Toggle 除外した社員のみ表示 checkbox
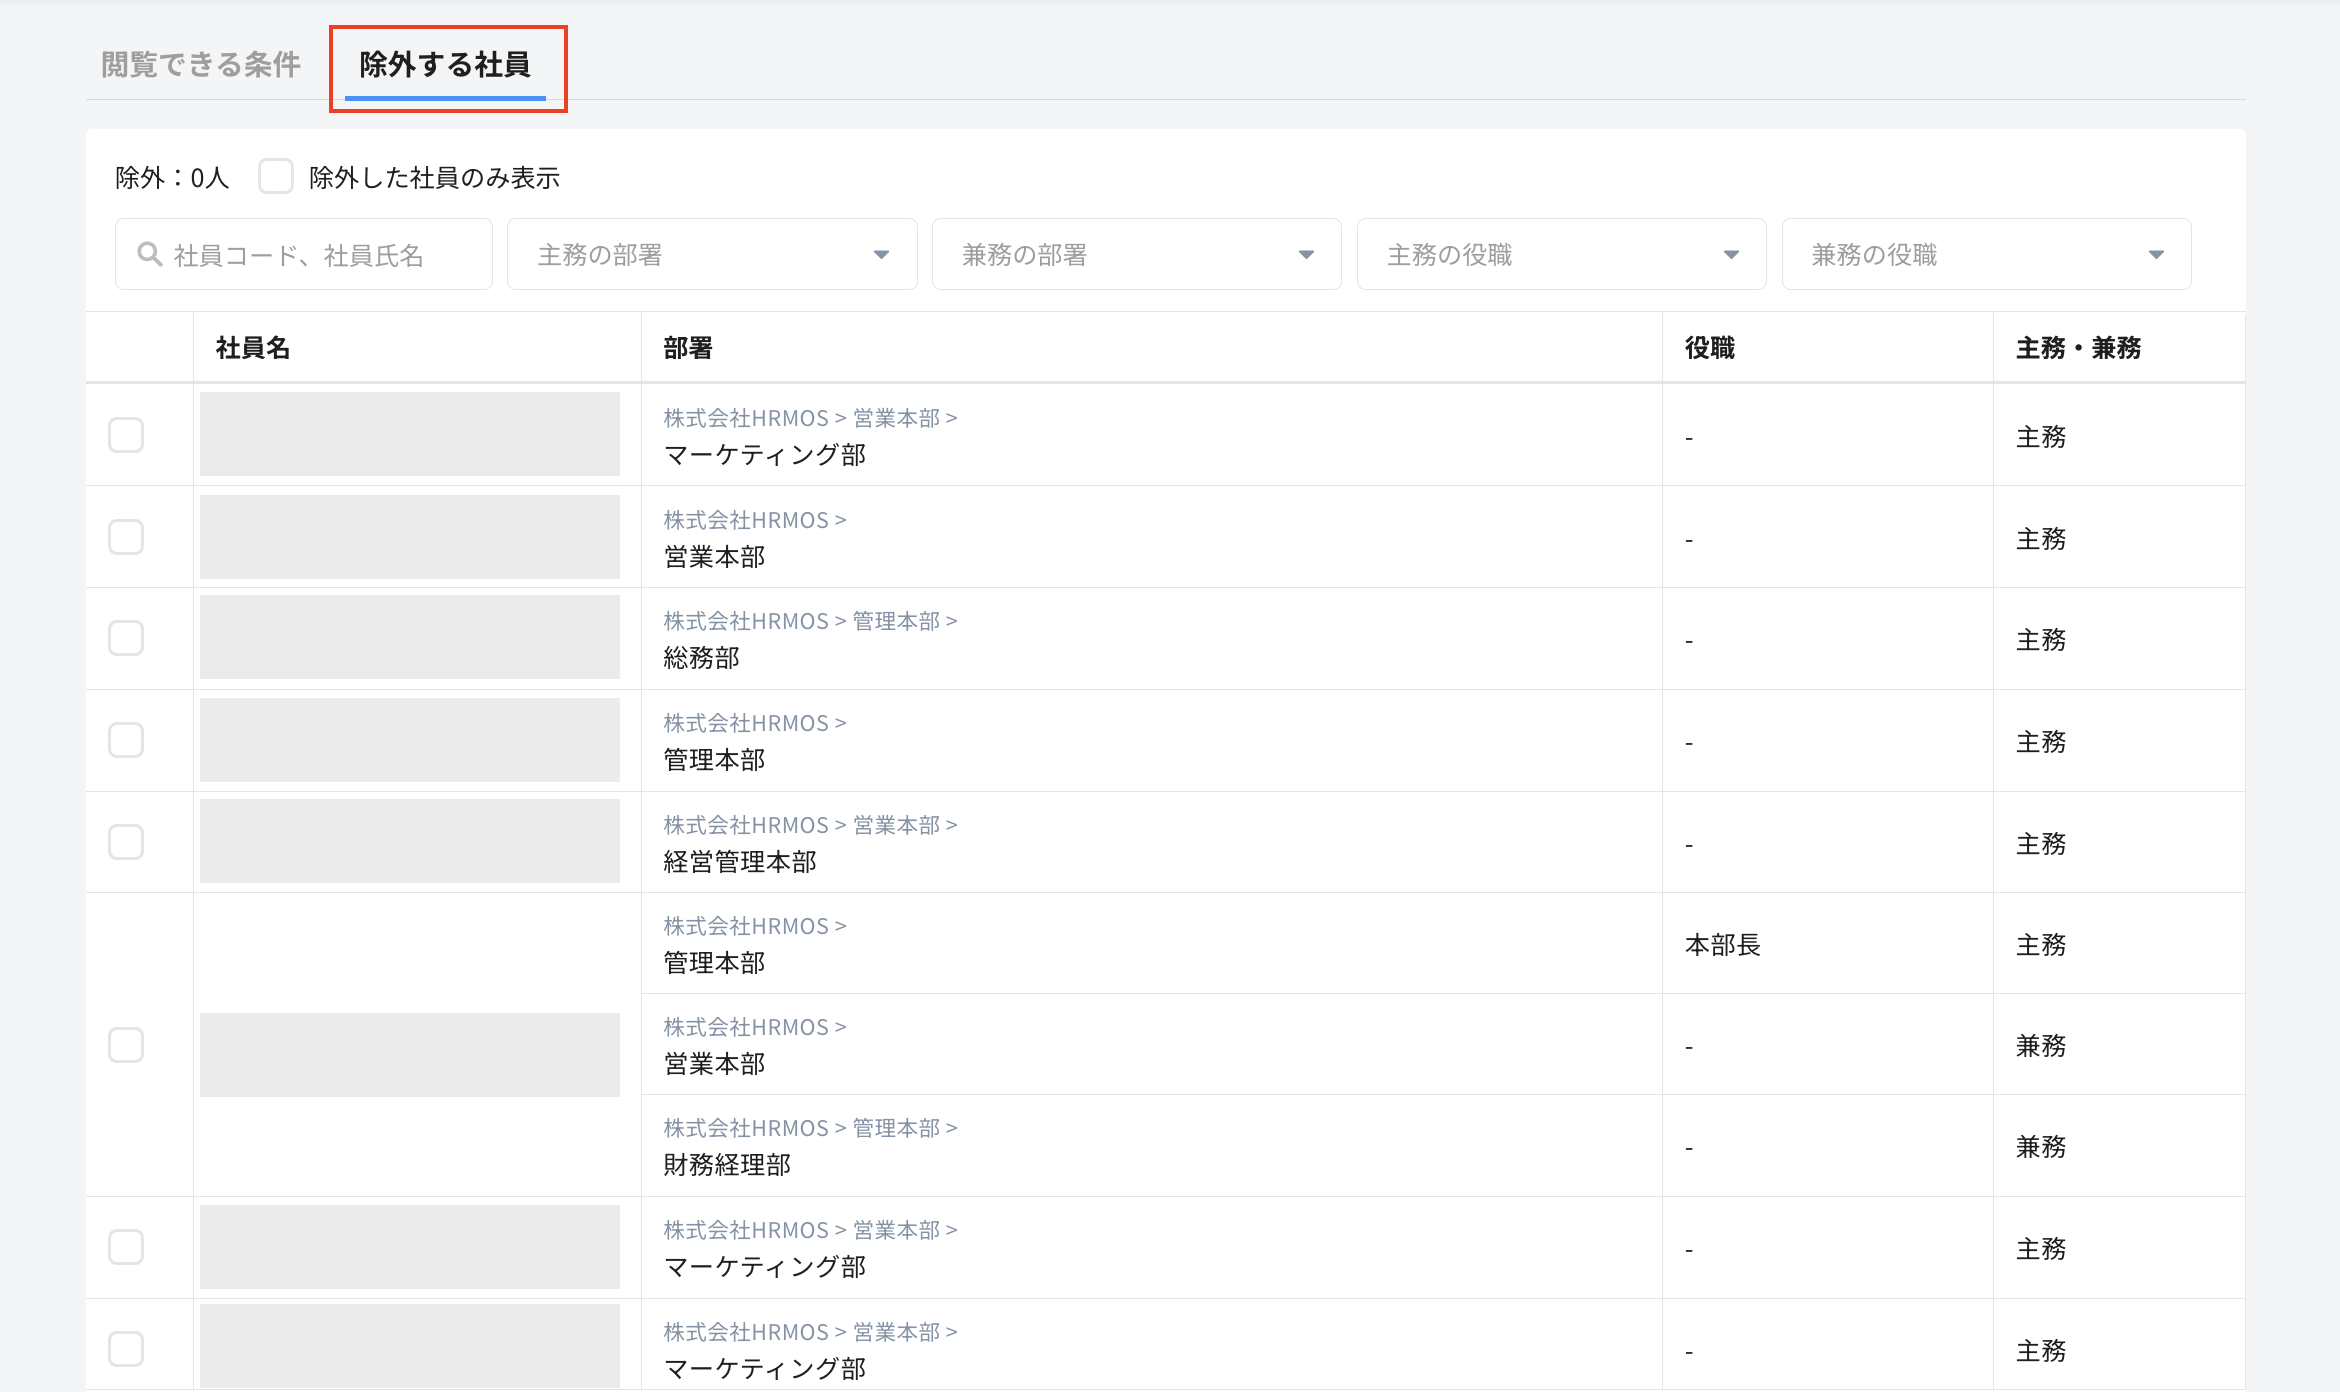 [276, 176]
